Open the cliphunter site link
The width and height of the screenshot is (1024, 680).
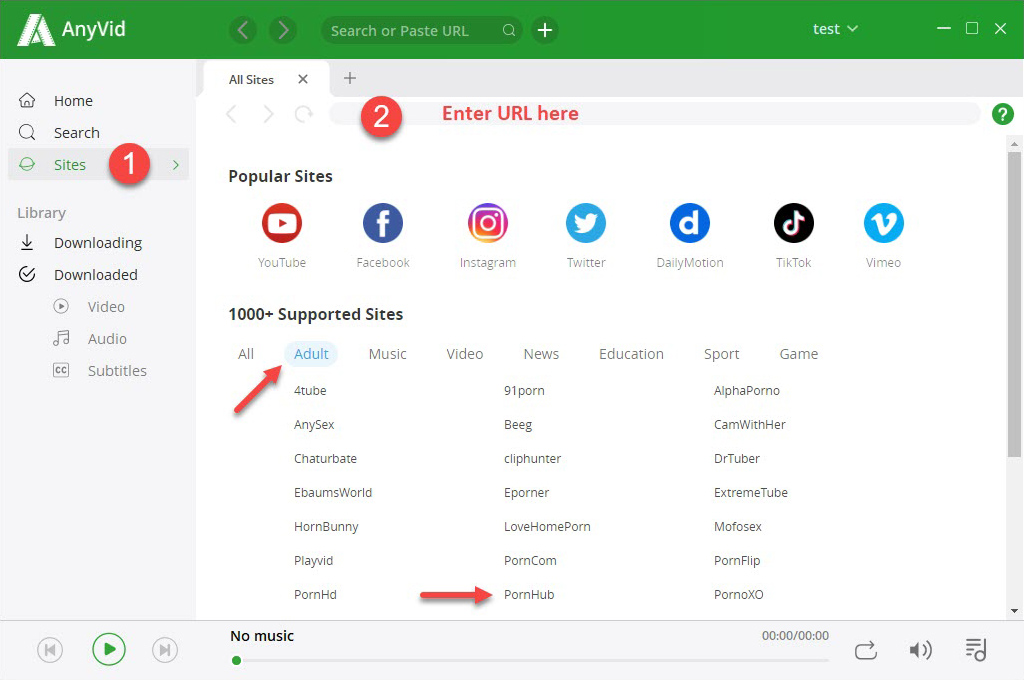click(x=532, y=459)
